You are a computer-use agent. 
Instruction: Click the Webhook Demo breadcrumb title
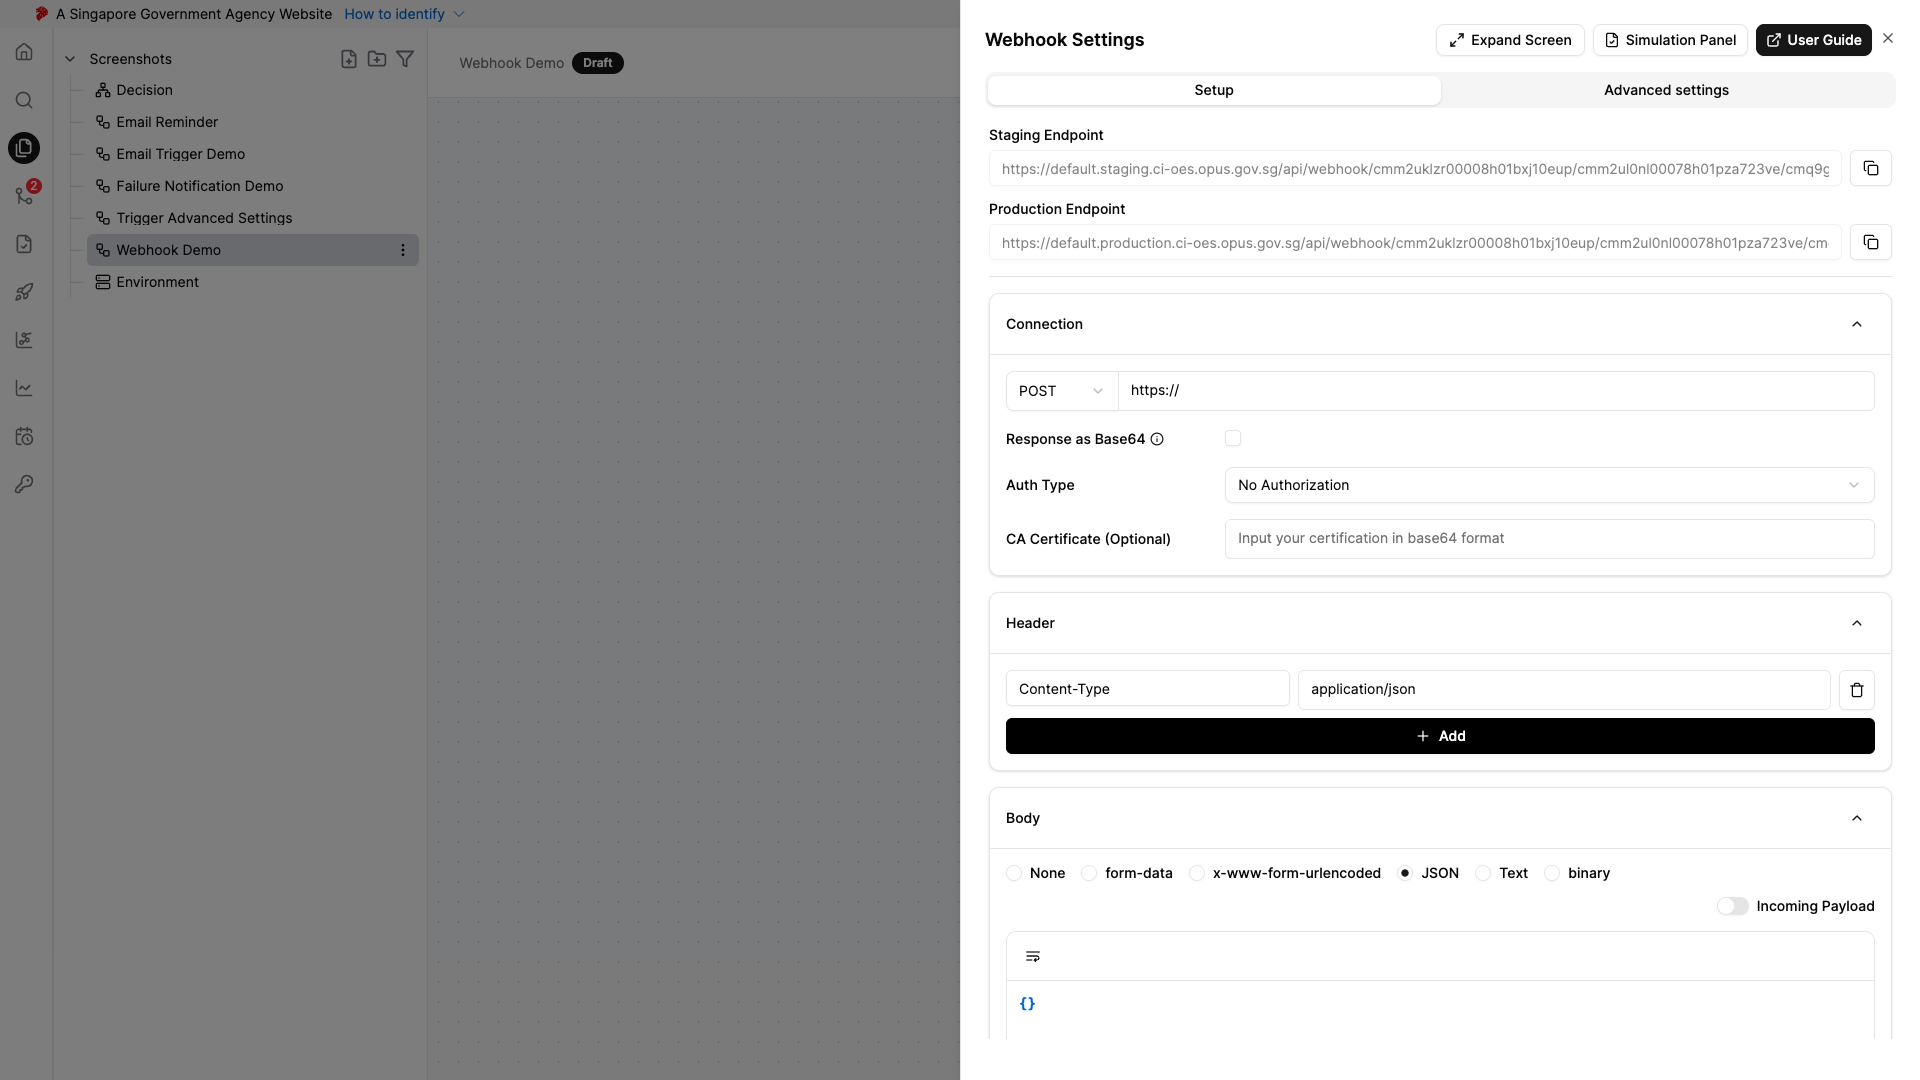[511, 63]
